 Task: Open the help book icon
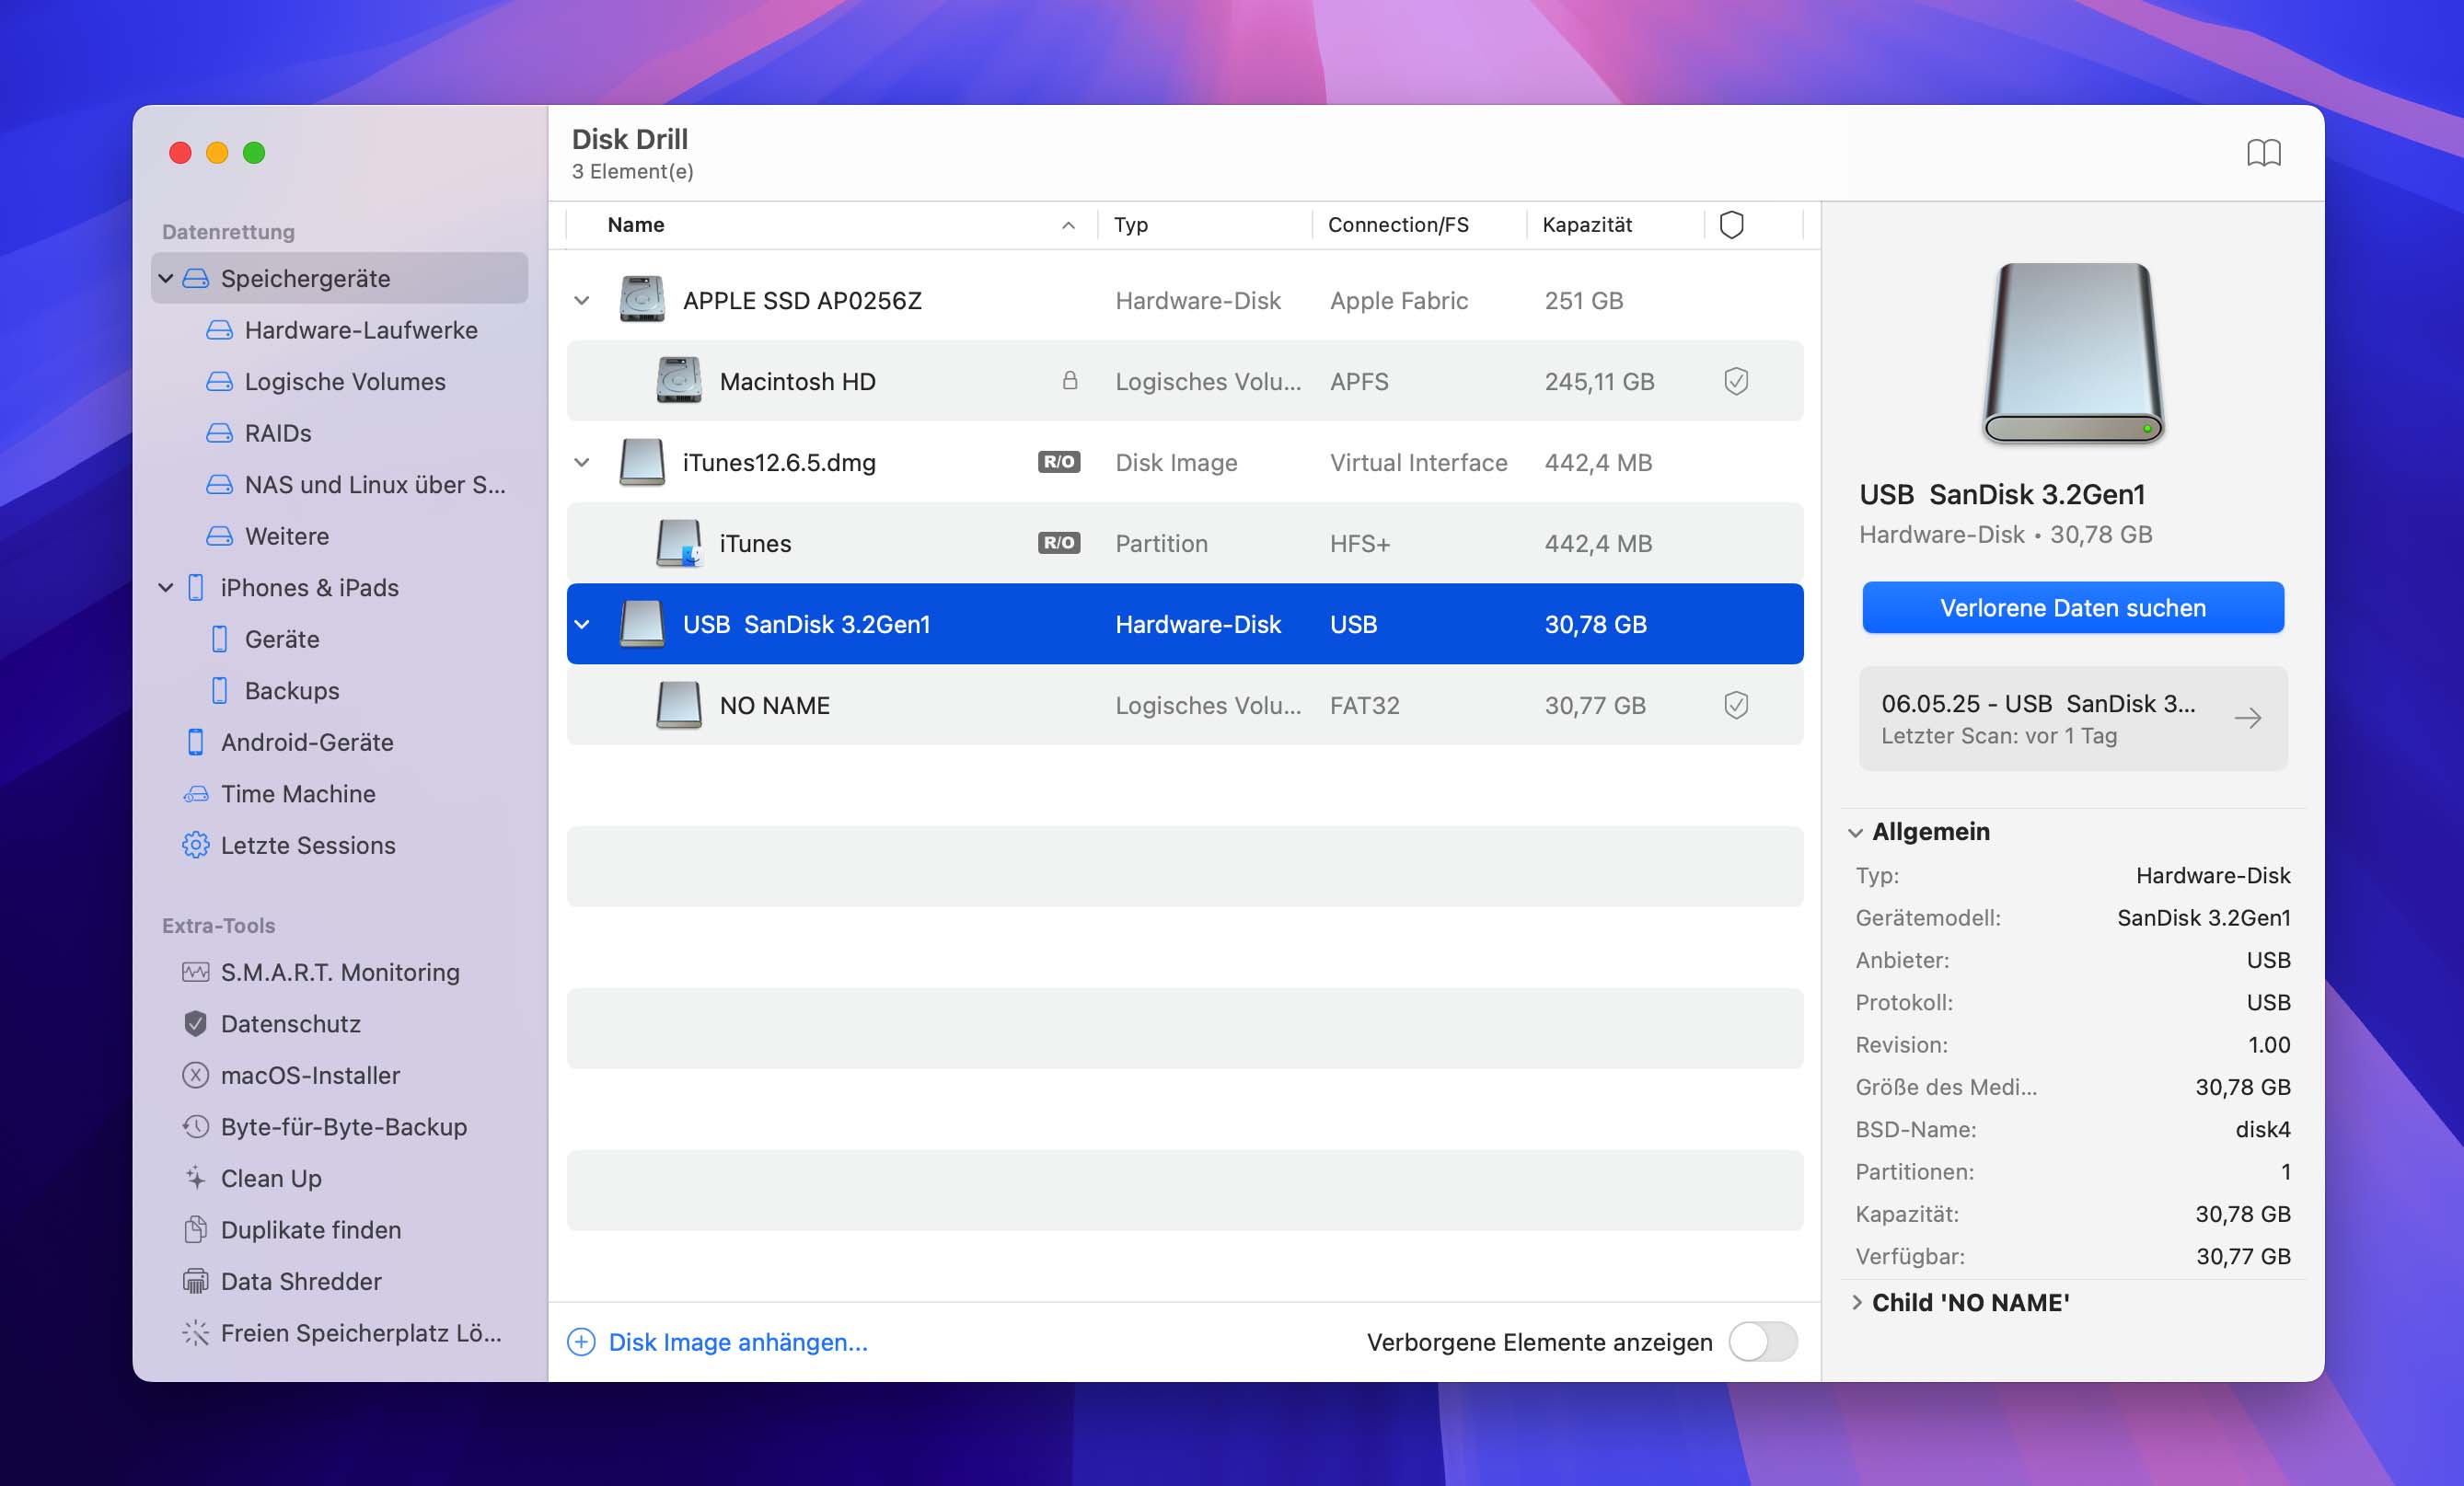(x=2263, y=153)
